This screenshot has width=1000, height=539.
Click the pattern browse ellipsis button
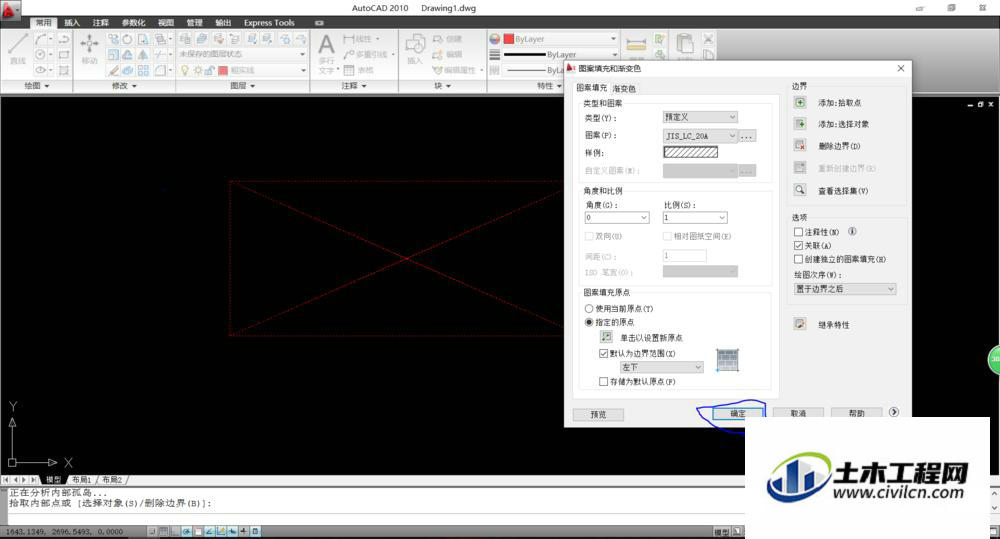coord(747,136)
